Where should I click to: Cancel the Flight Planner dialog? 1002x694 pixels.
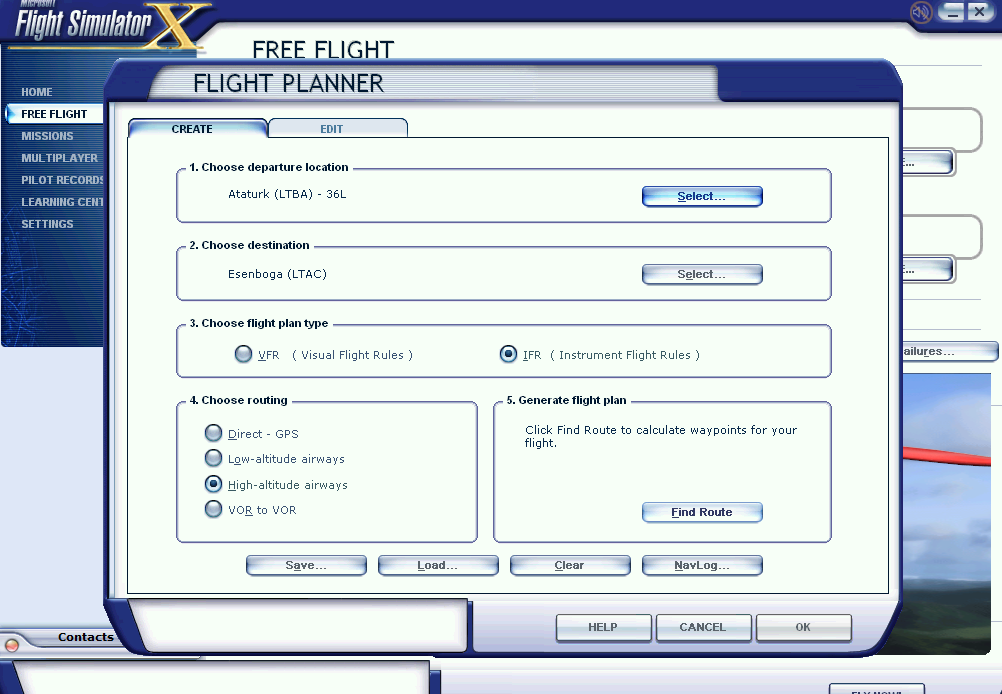[702, 627]
